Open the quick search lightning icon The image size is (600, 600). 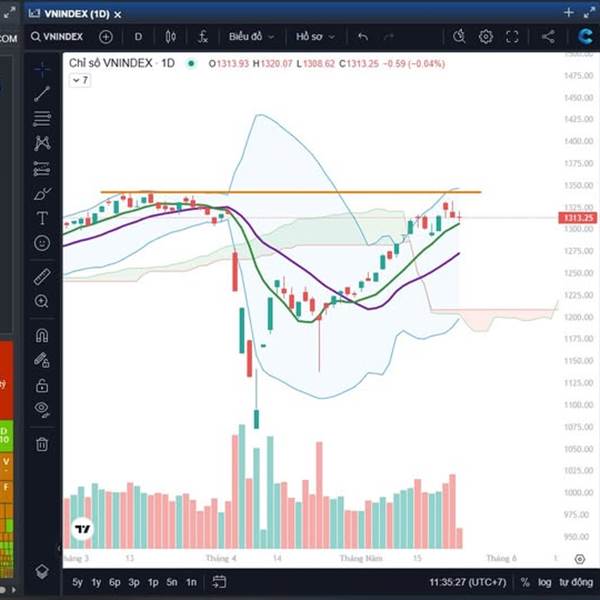point(459,36)
